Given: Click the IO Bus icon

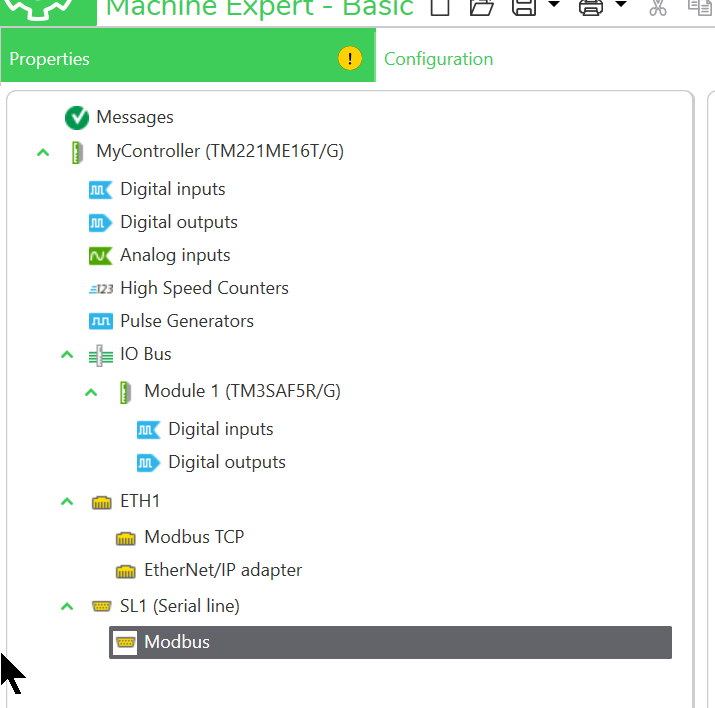Looking at the screenshot, I should pyautogui.click(x=101, y=356).
